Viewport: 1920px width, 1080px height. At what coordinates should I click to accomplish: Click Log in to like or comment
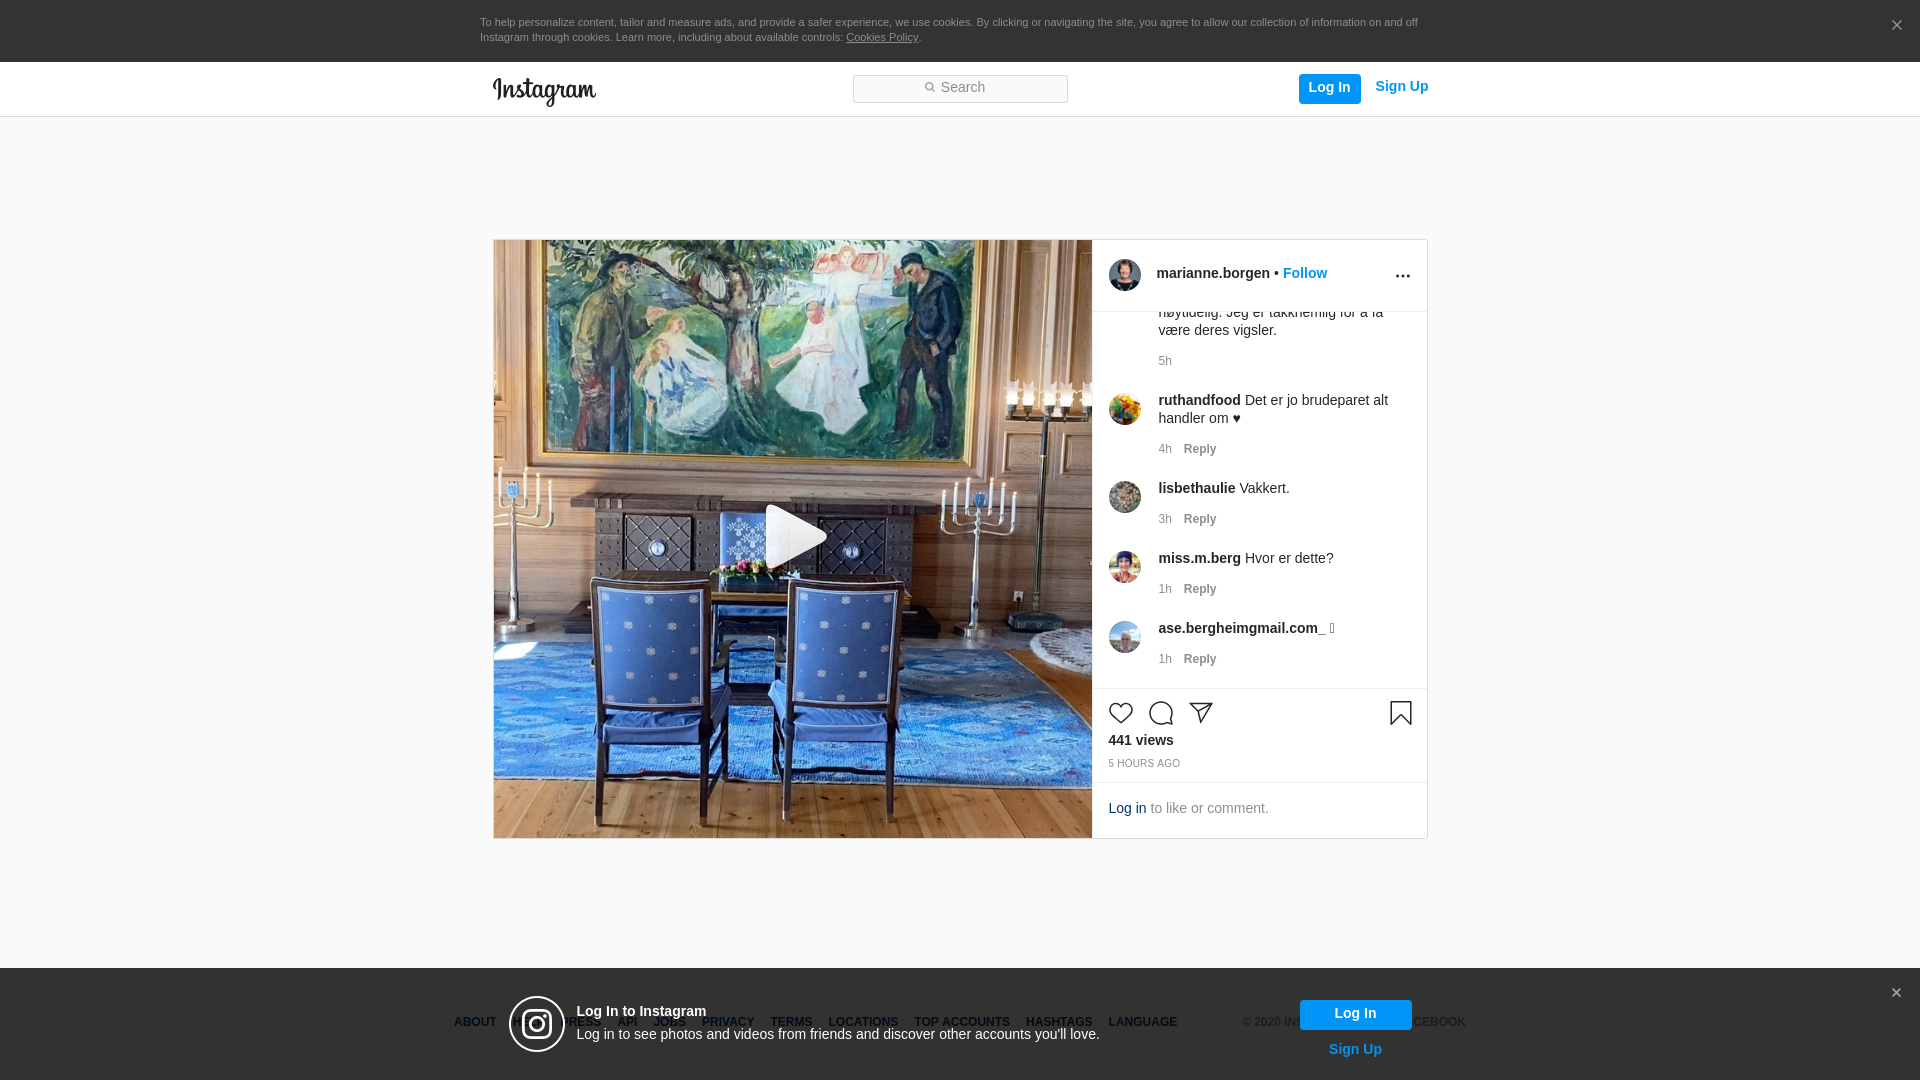1127,808
